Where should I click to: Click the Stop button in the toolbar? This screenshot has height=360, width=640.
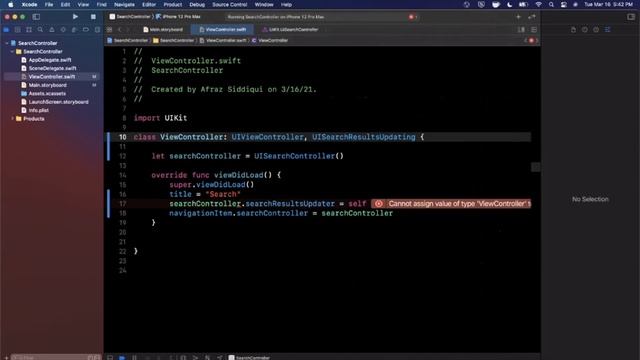coord(93,17)
